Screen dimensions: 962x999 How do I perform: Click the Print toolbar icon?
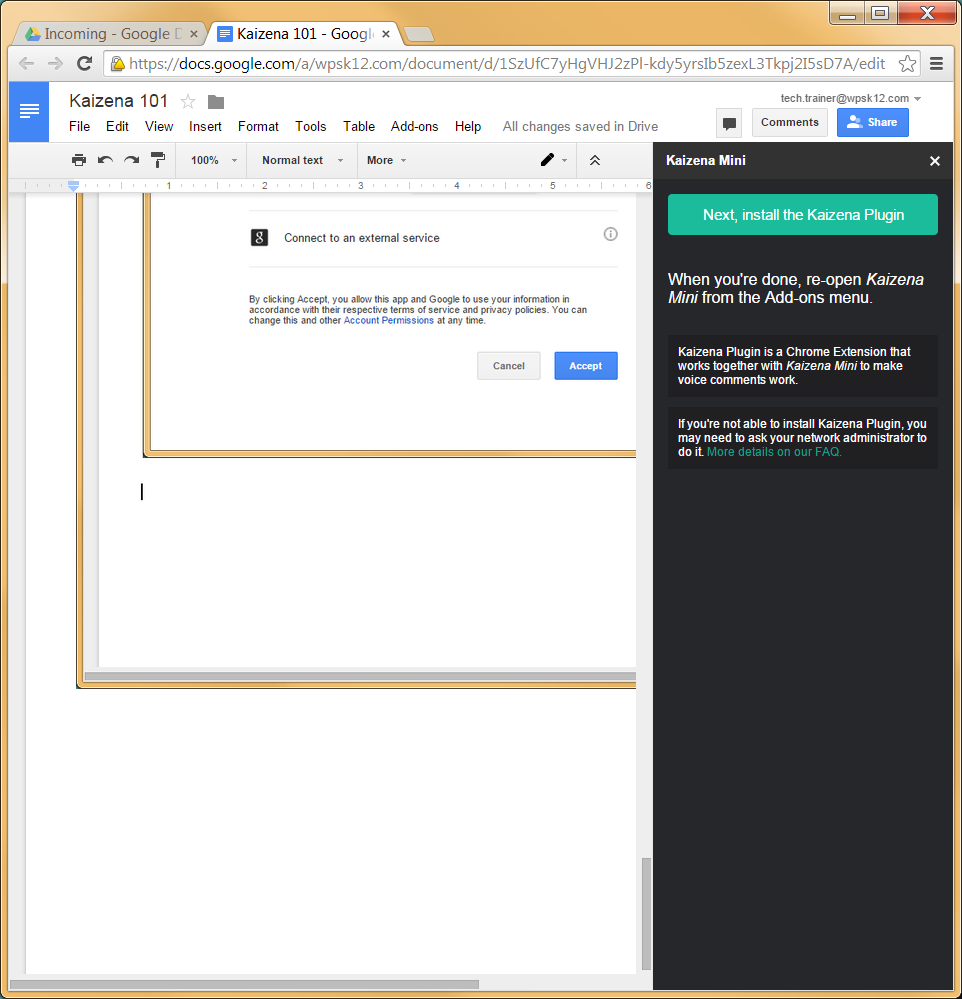click(x=79, y=160)
